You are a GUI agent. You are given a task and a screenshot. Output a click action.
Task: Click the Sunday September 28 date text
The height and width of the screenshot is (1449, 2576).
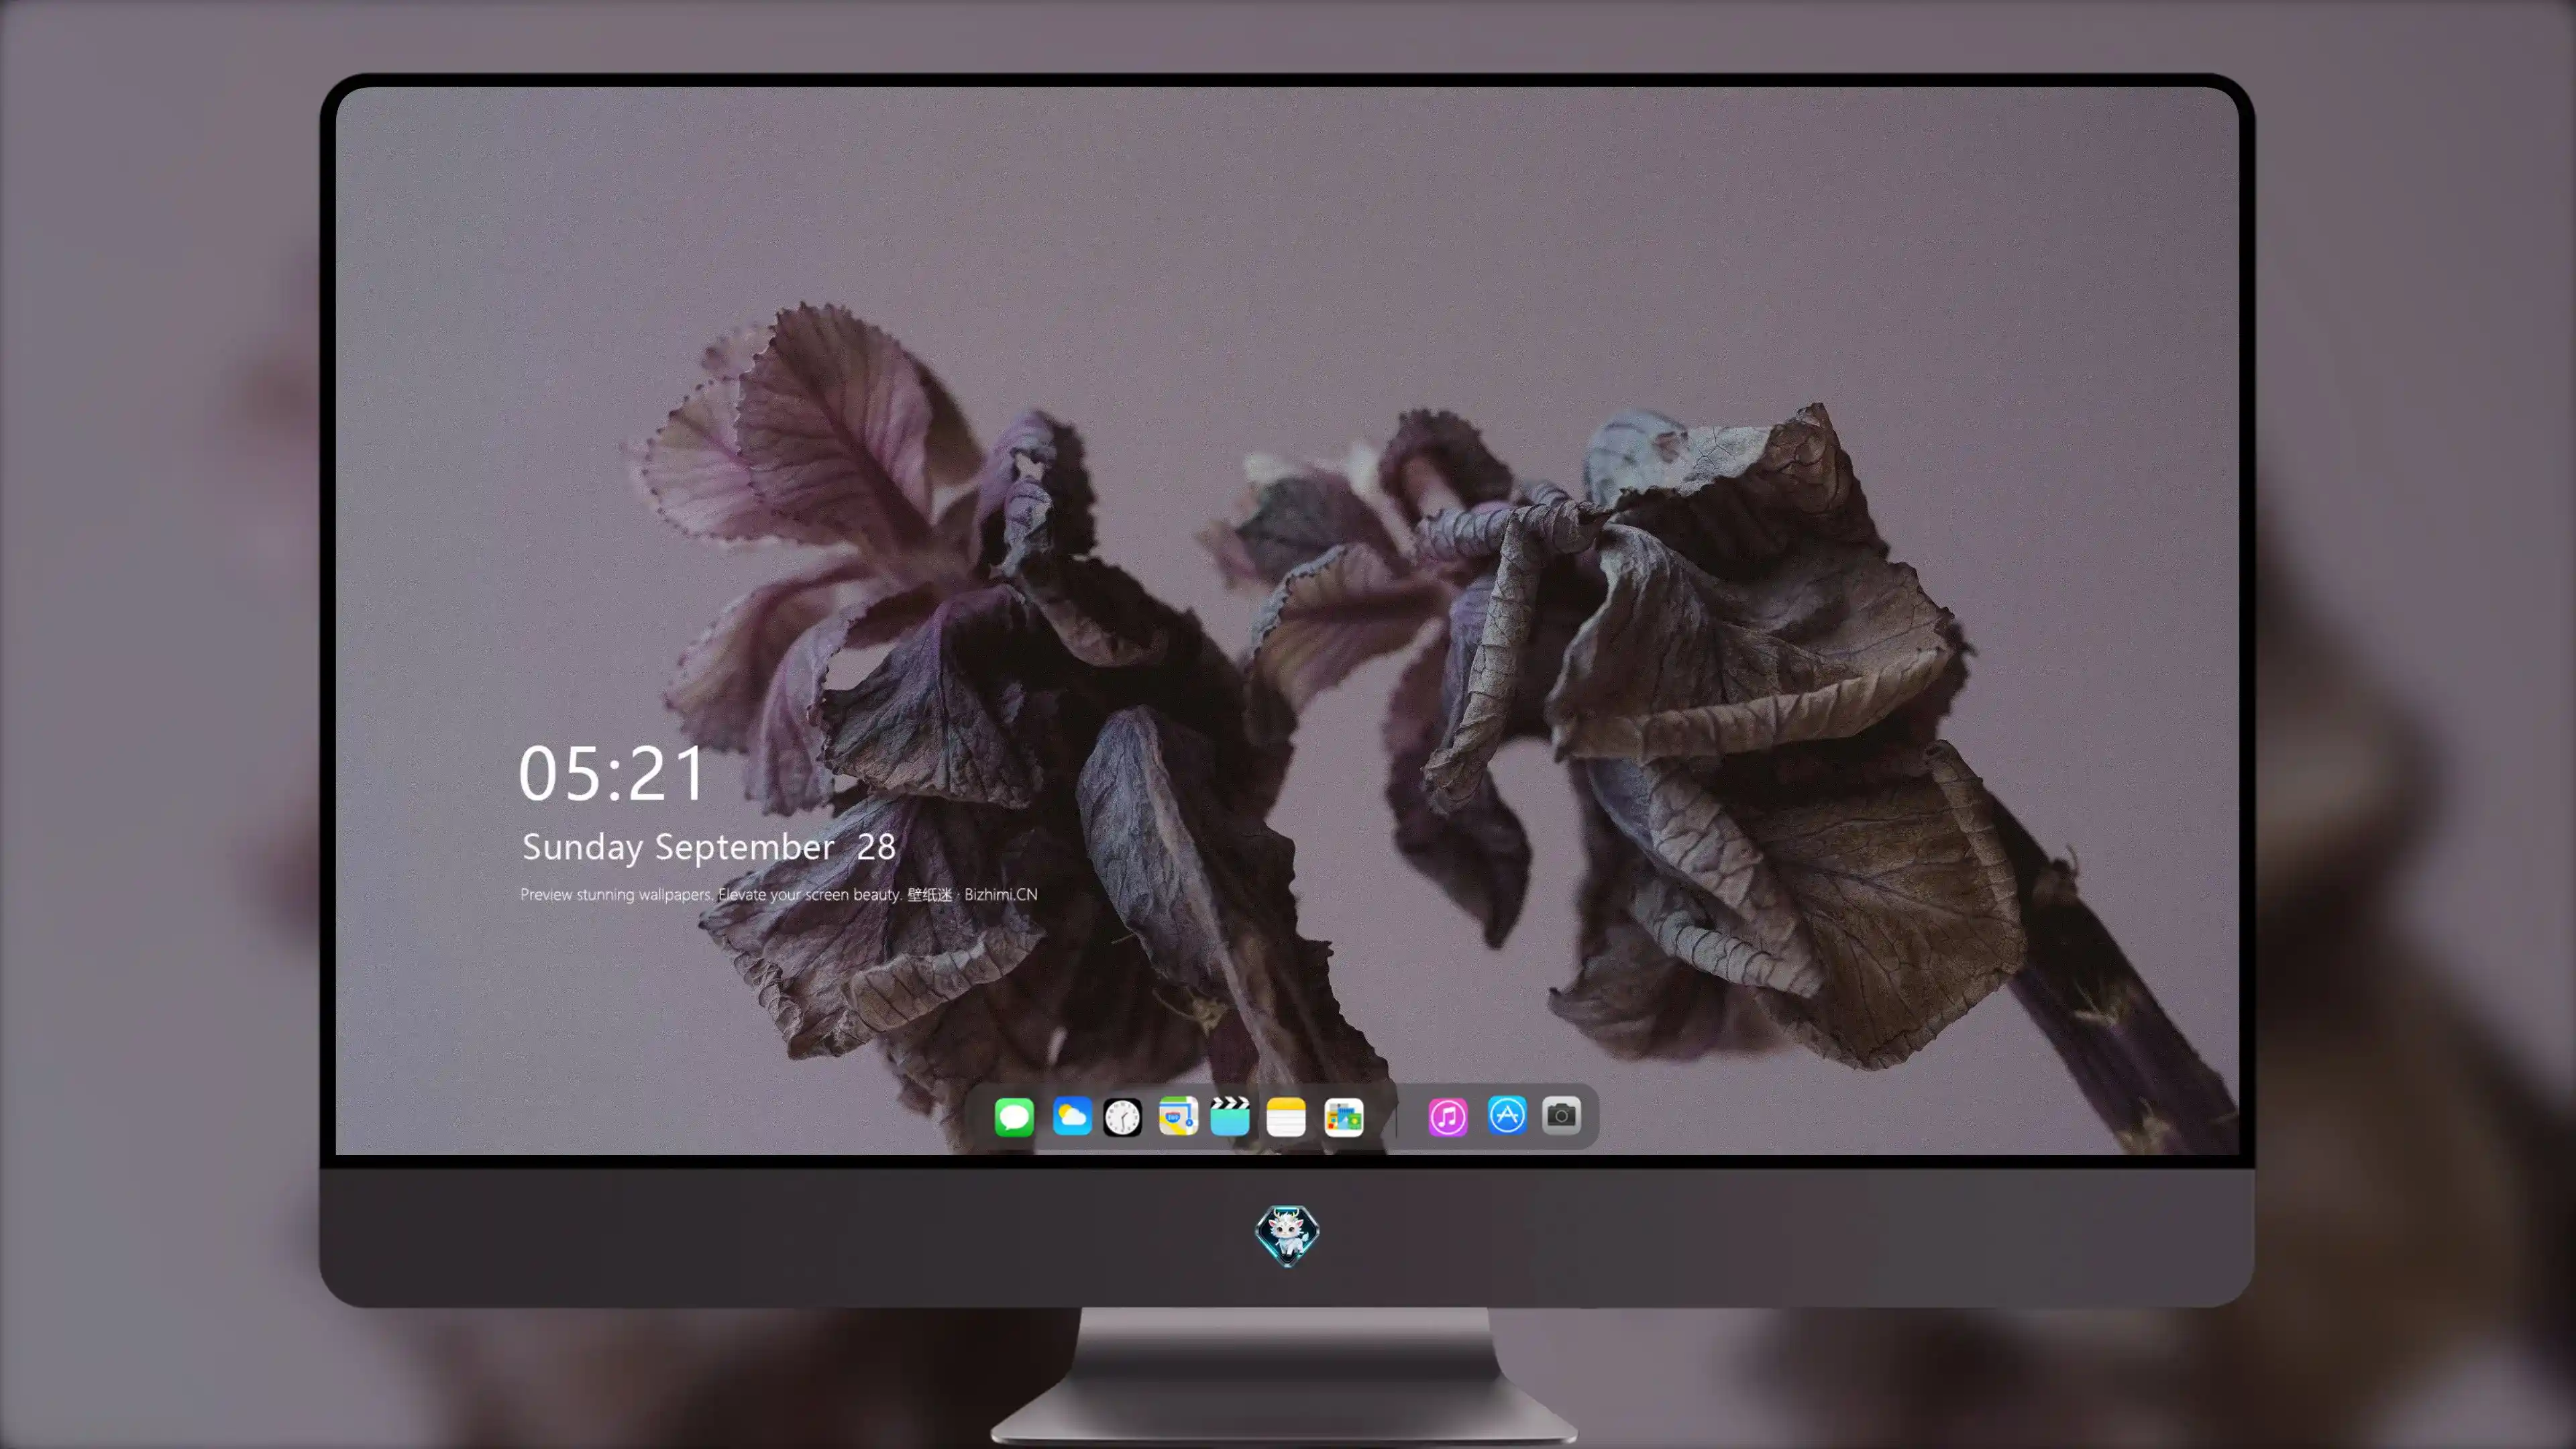[x=708, y=847]
